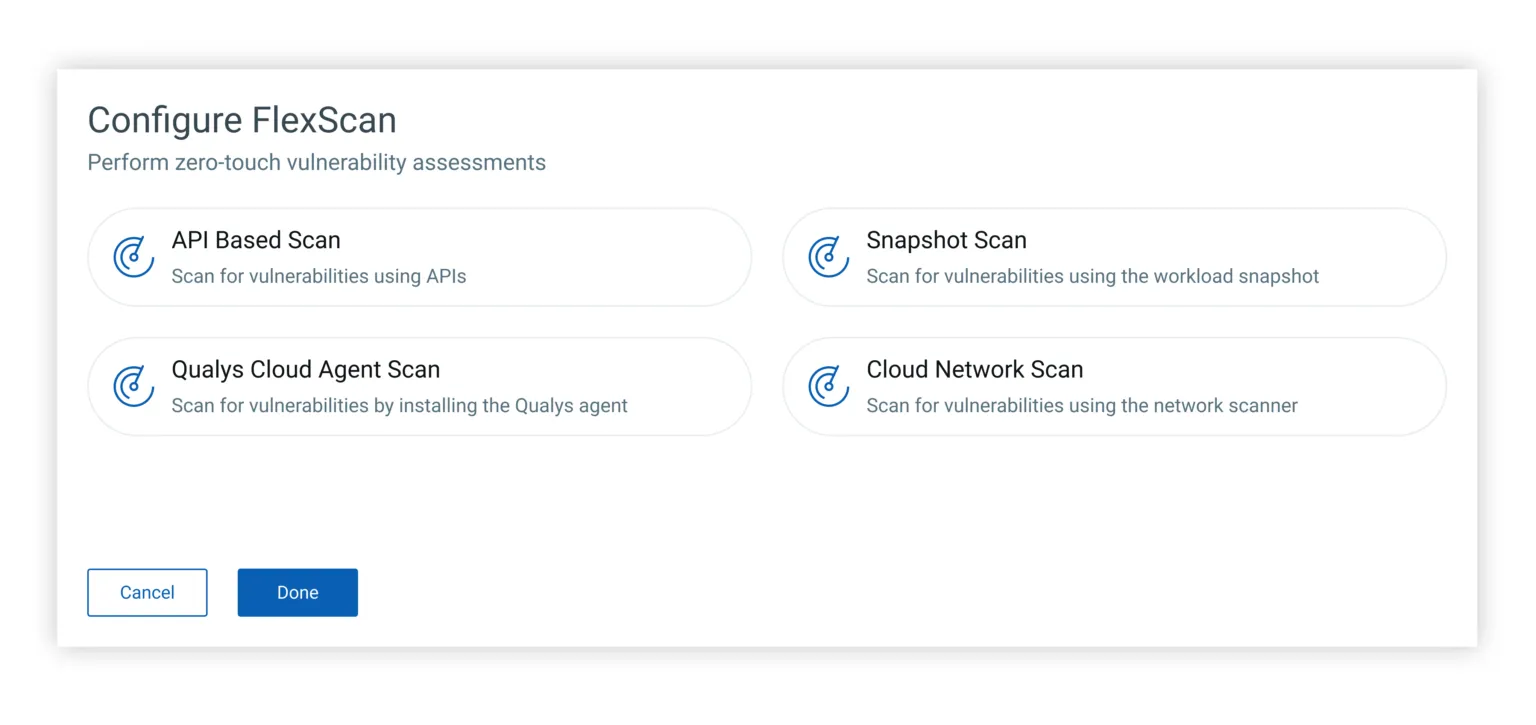
Task: Click the radar icon beside Qualys Cloud Agent Scan
Action: 133,386
